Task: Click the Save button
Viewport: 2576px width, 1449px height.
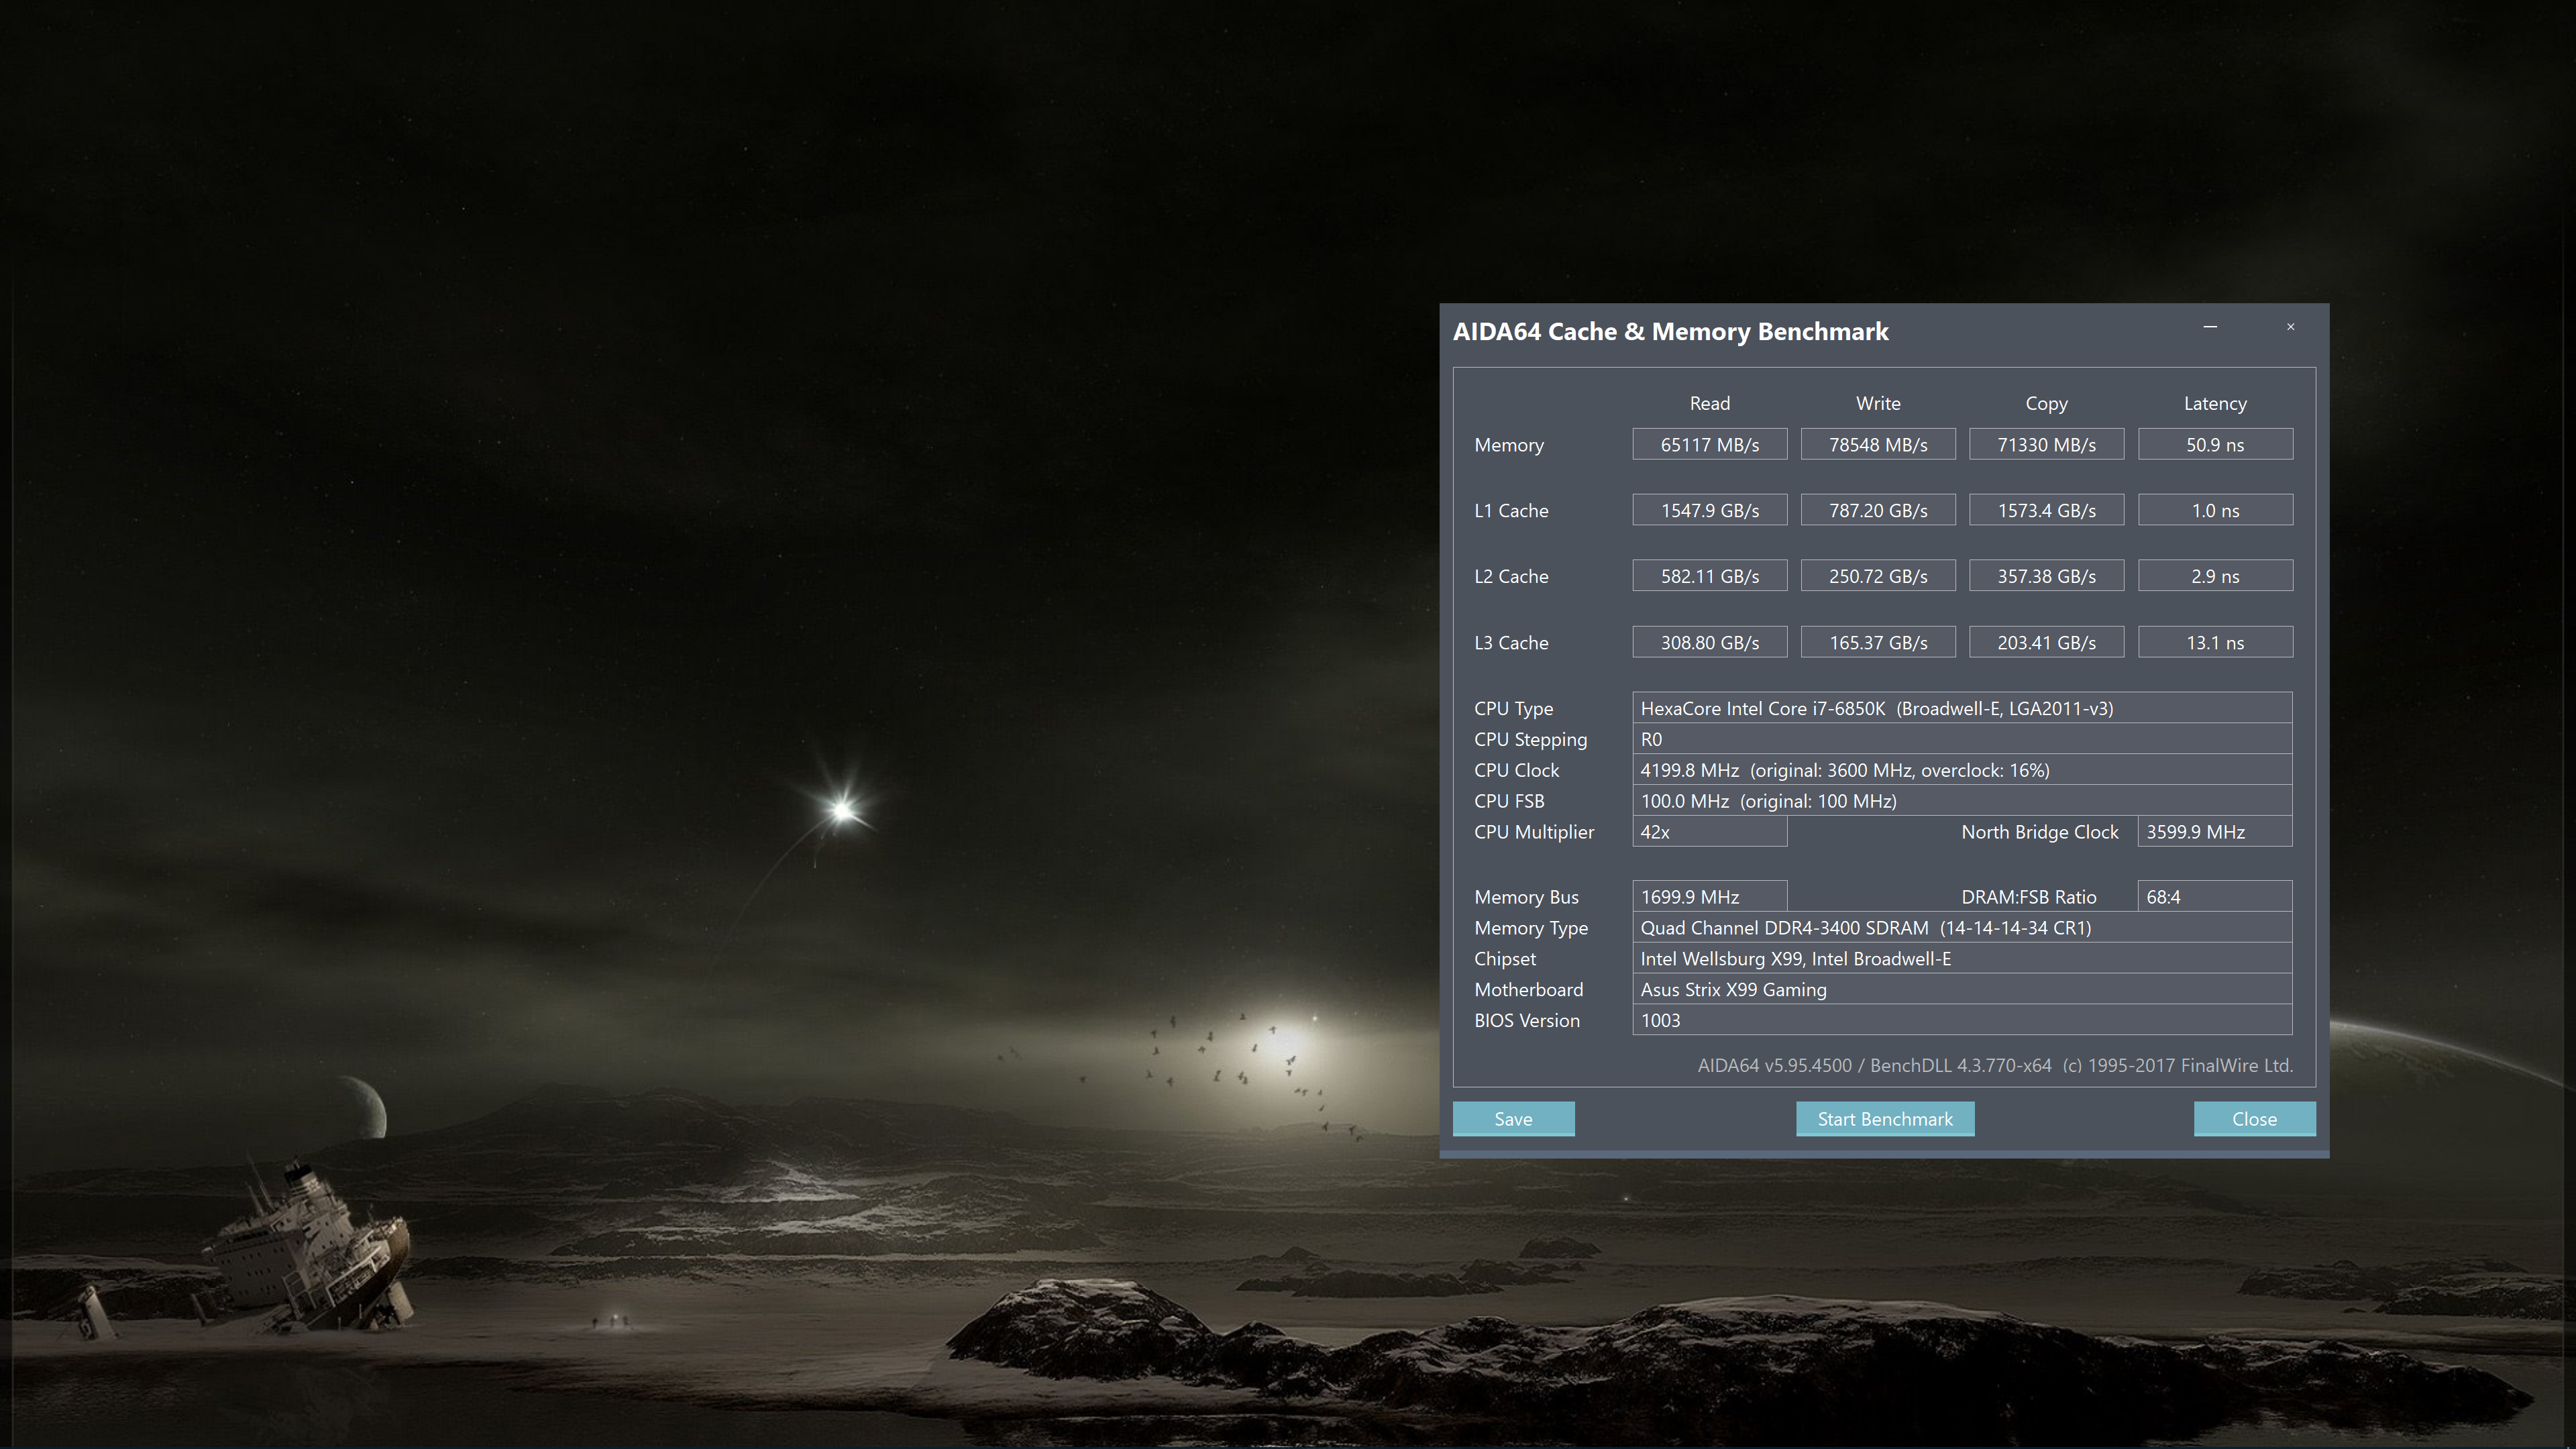Action: click(1513, 1119)
